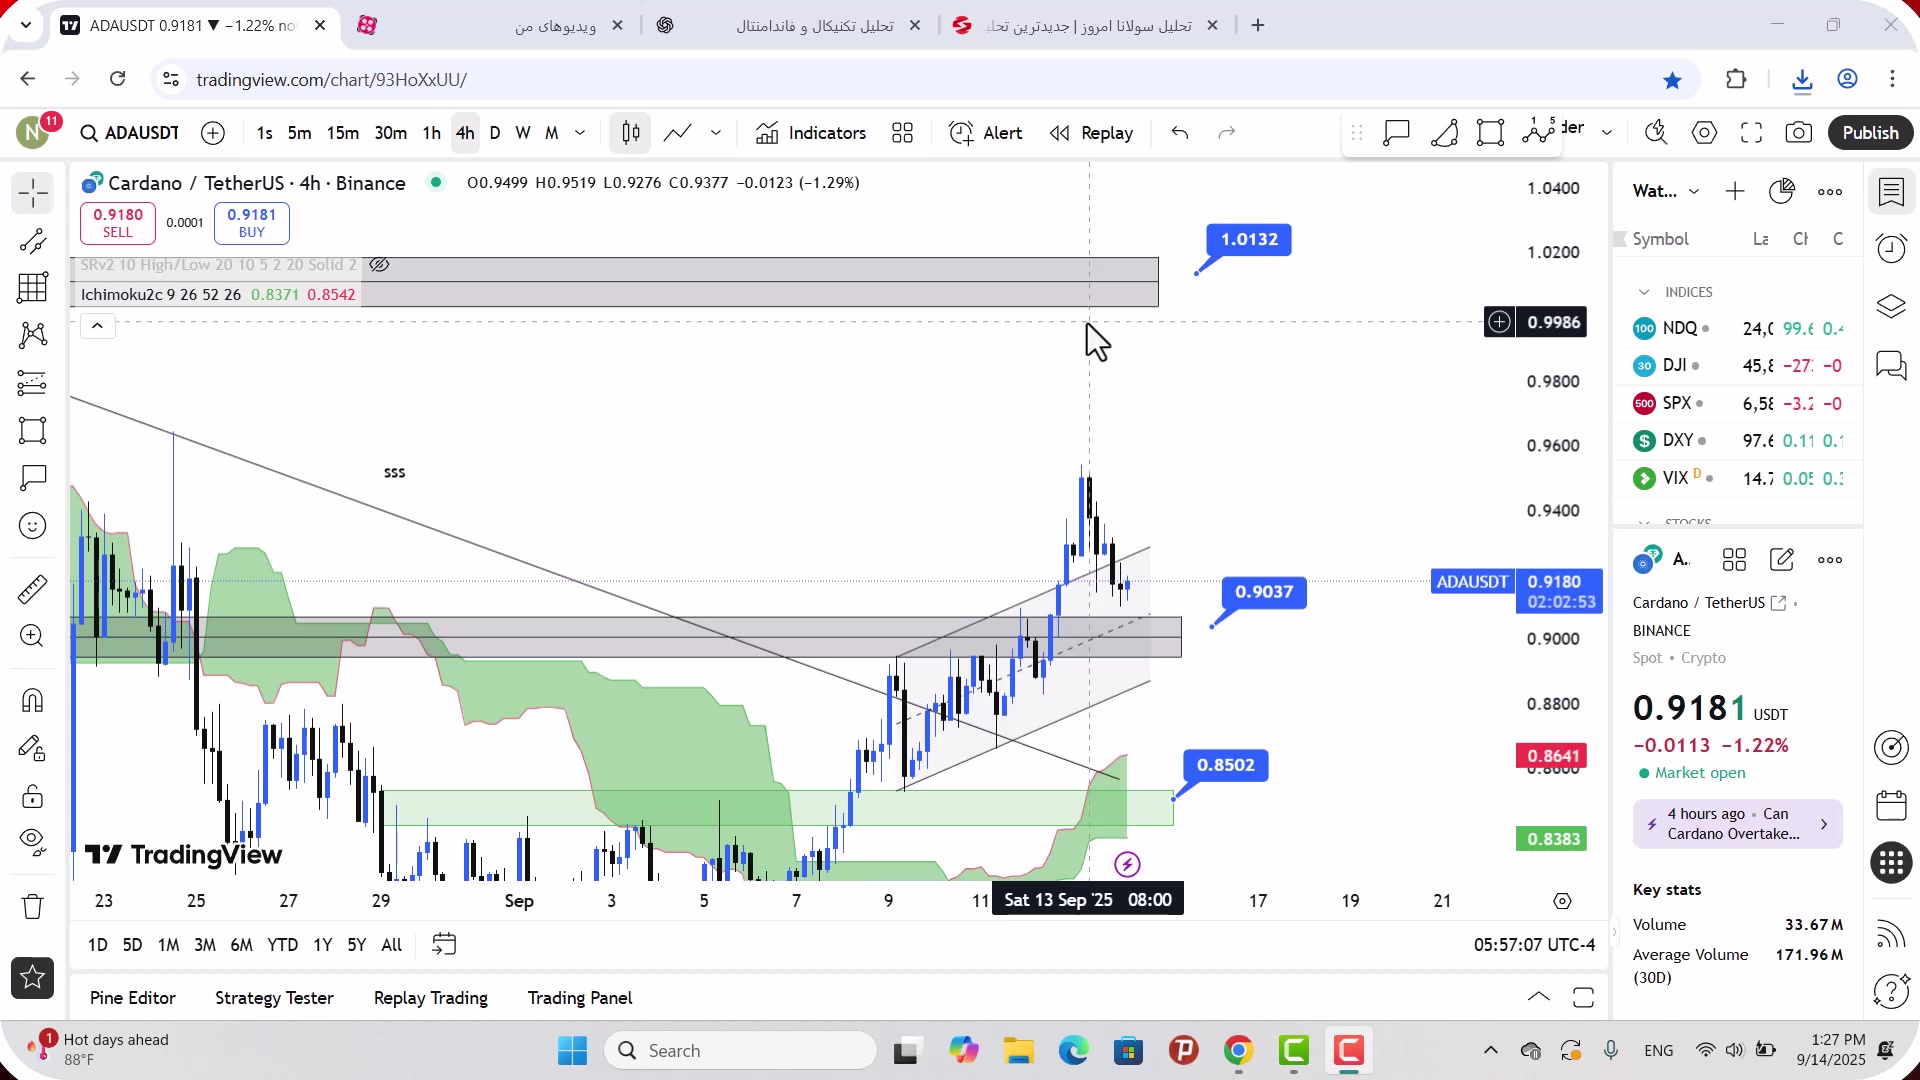Open the economic calendar panel
The image size is (1920, 1080).
coord(1891,805)
